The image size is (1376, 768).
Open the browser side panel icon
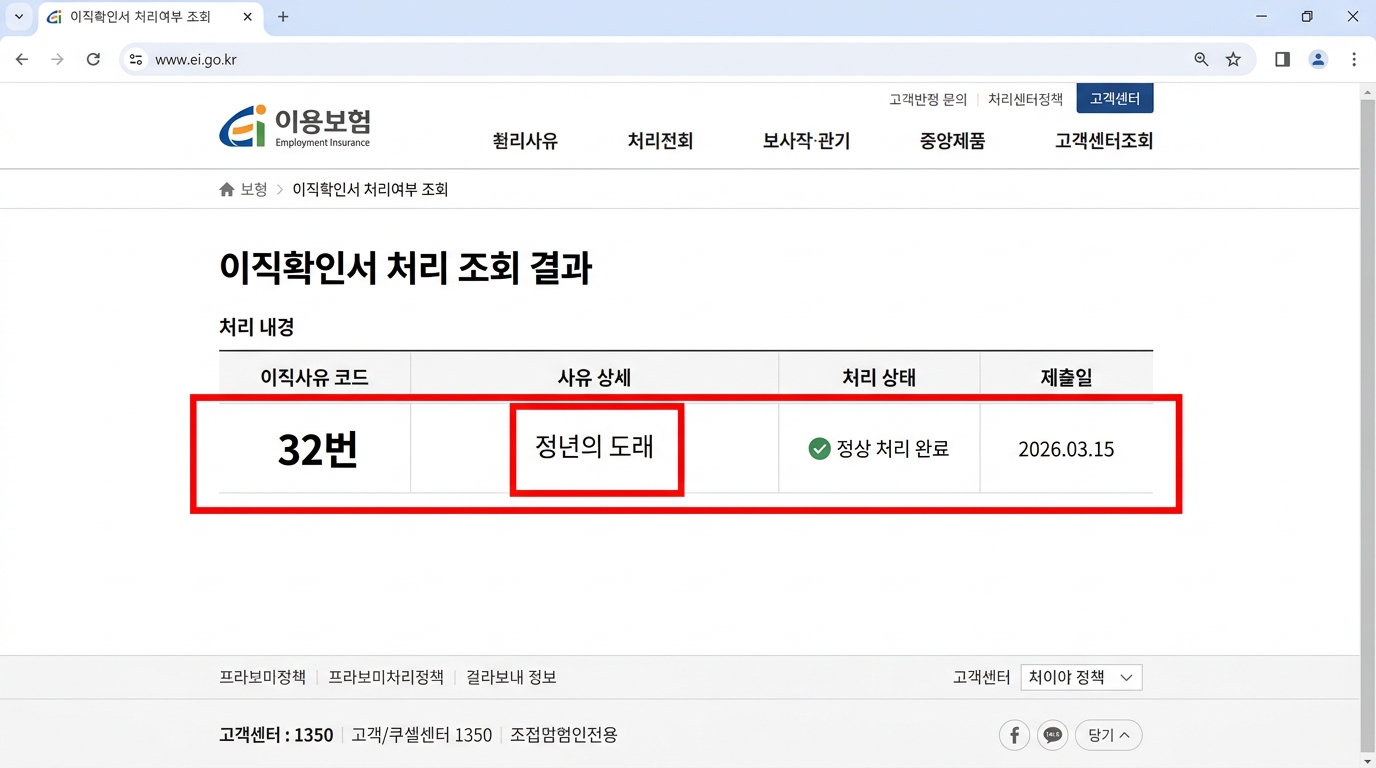click(x=1281, y=59)
